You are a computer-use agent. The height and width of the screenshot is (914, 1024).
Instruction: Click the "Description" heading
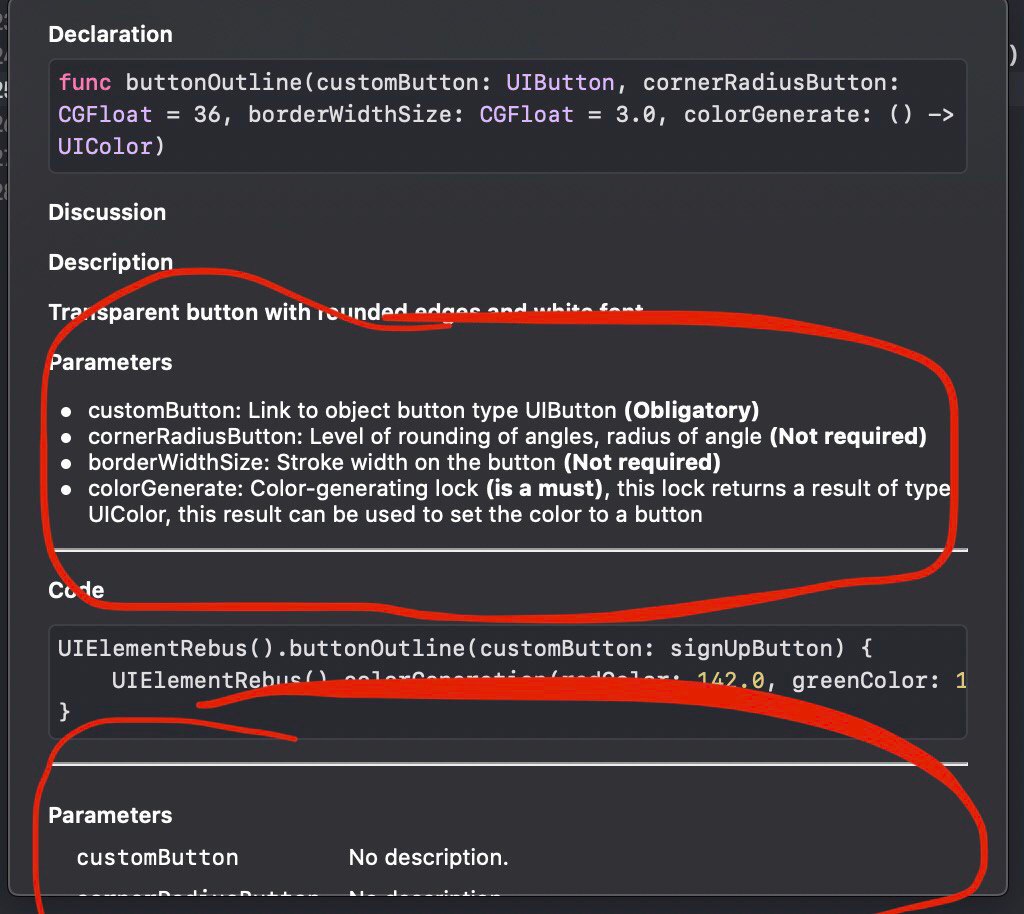point(110,262)
